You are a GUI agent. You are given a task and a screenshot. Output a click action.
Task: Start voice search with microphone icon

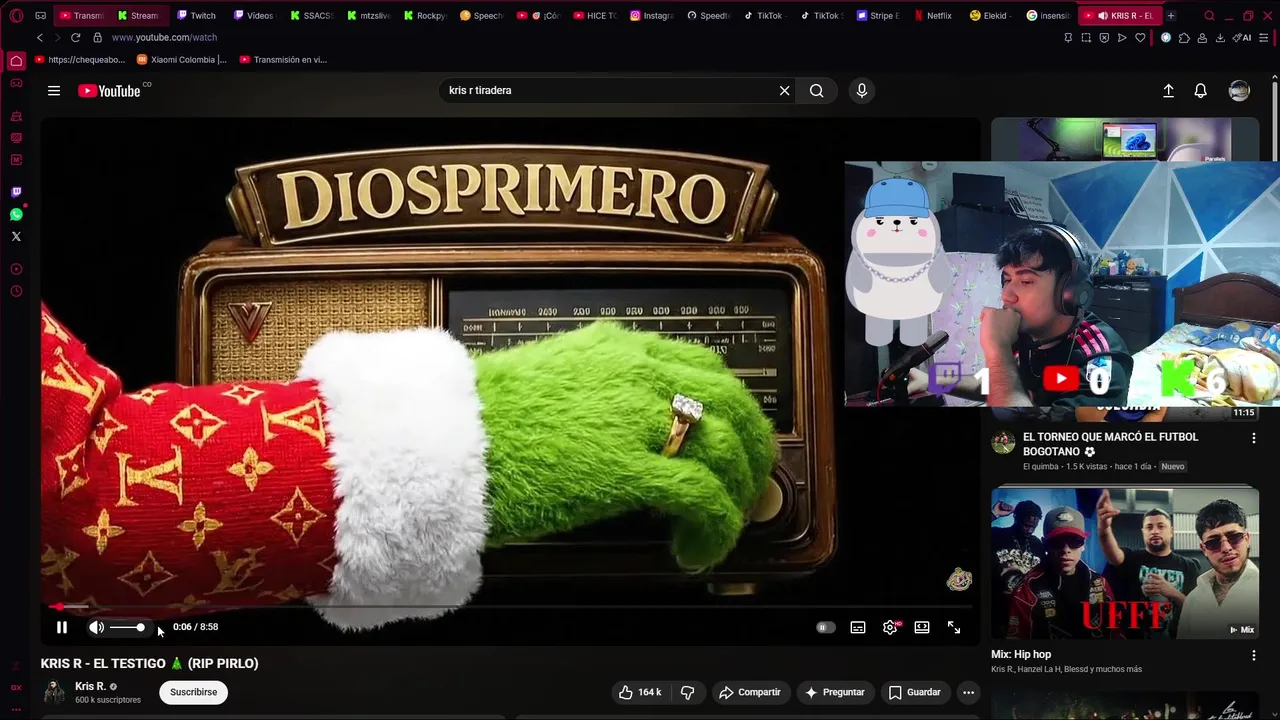tap(862, 90)
